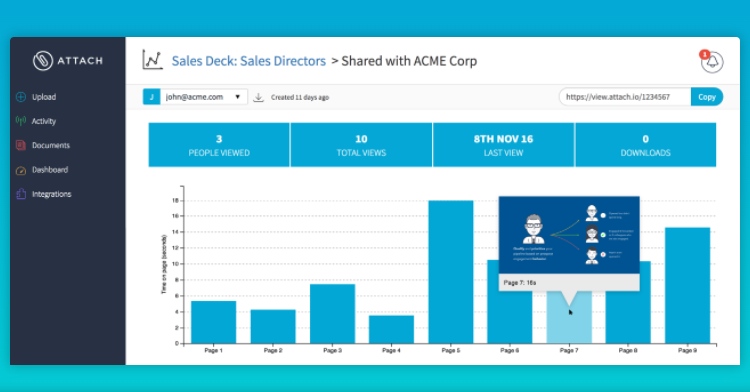Click the J user avatar square
The width and height of the screenshot is (750, 392).
(151, 97)
